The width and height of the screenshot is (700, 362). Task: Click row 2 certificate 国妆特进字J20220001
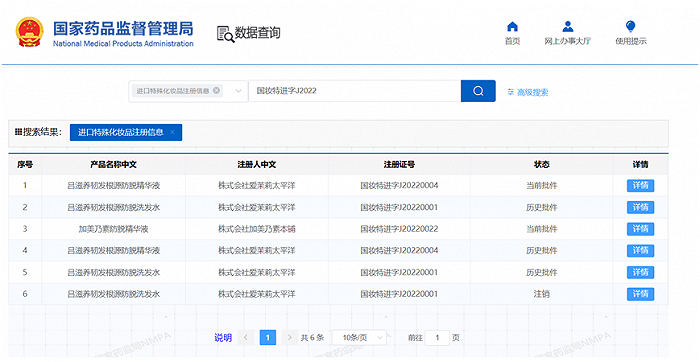(399, 208)
